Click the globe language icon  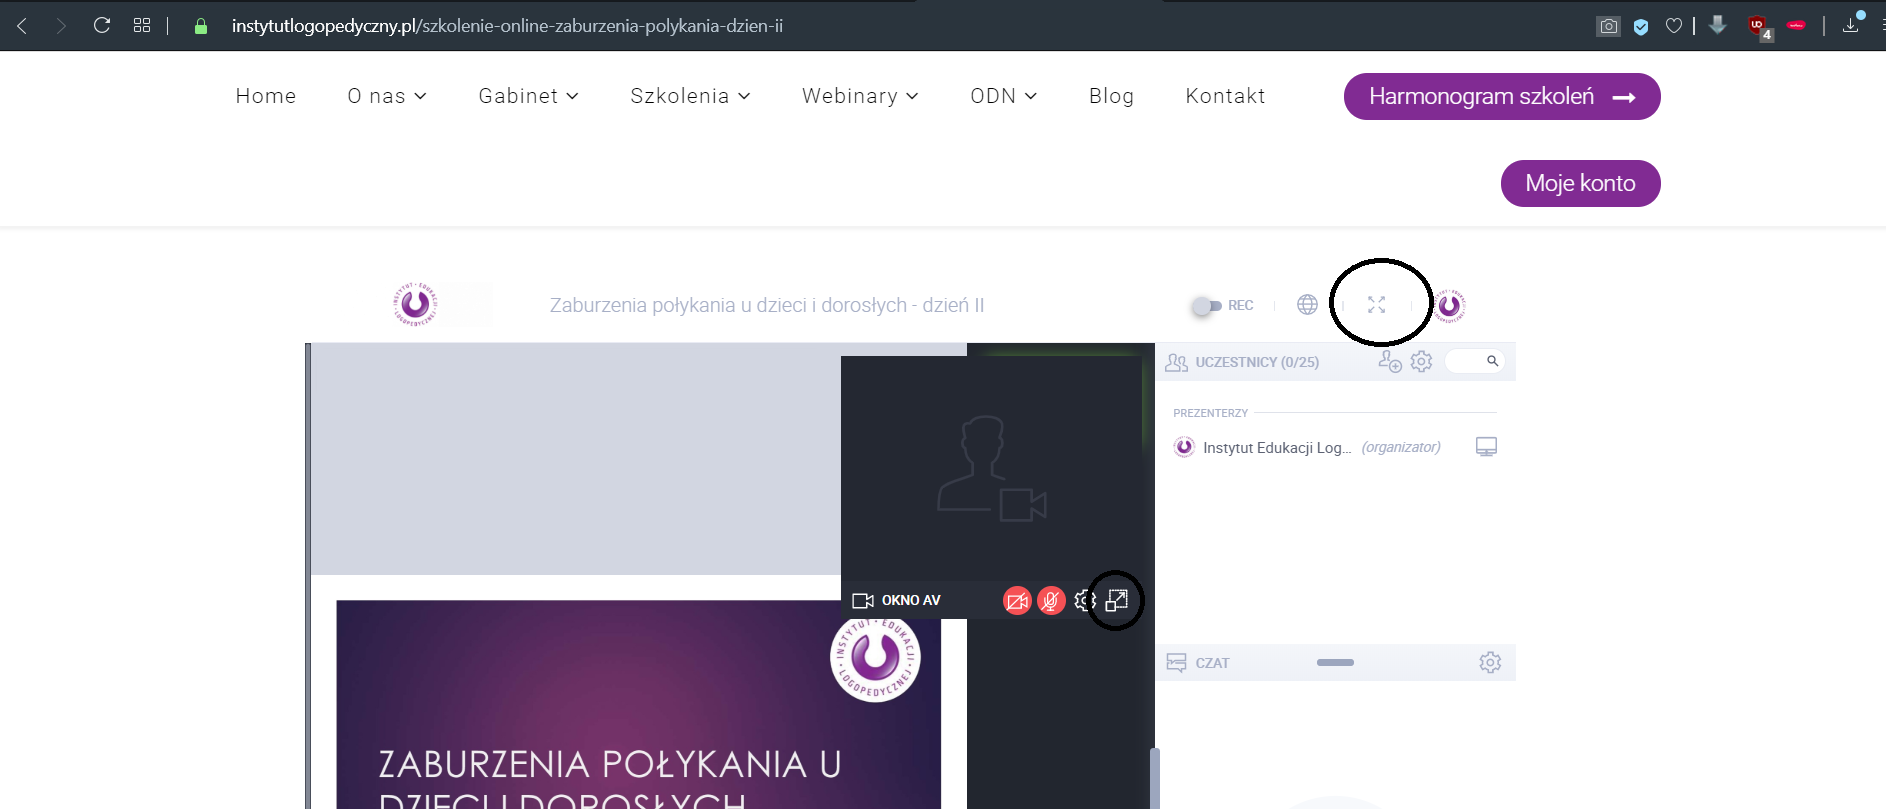tap(1307, 305)
